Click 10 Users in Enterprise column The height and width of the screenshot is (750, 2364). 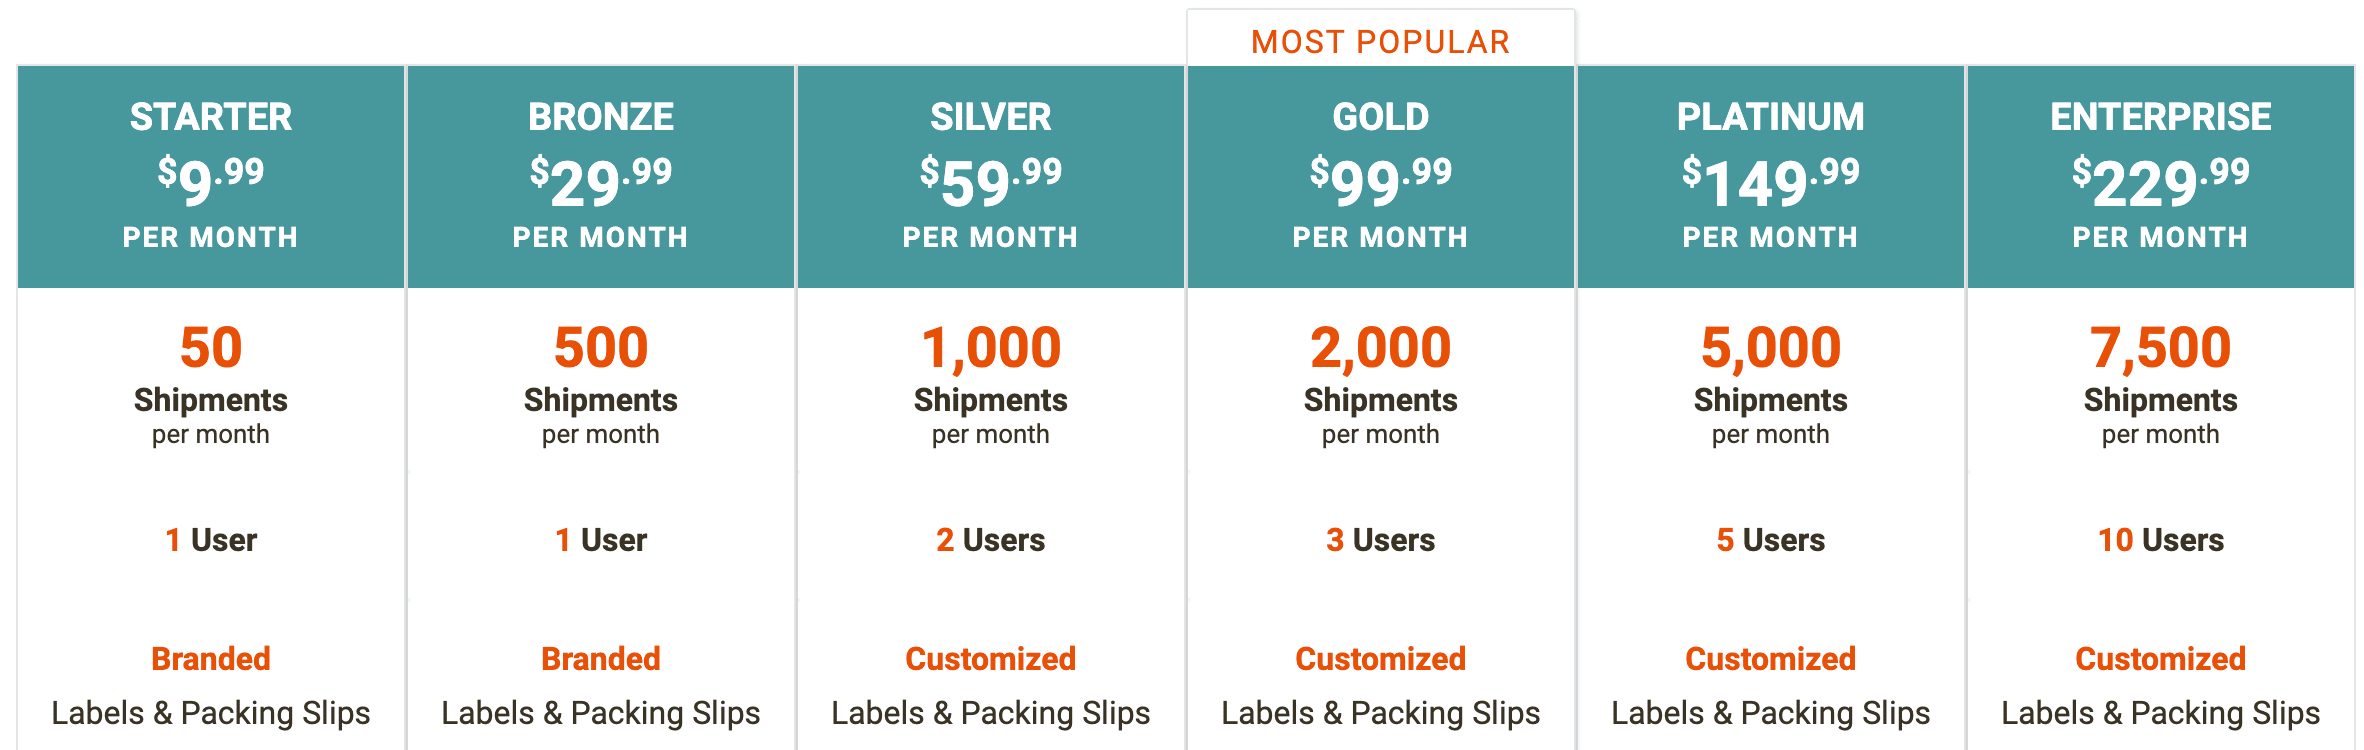(x=2161, y=540)
